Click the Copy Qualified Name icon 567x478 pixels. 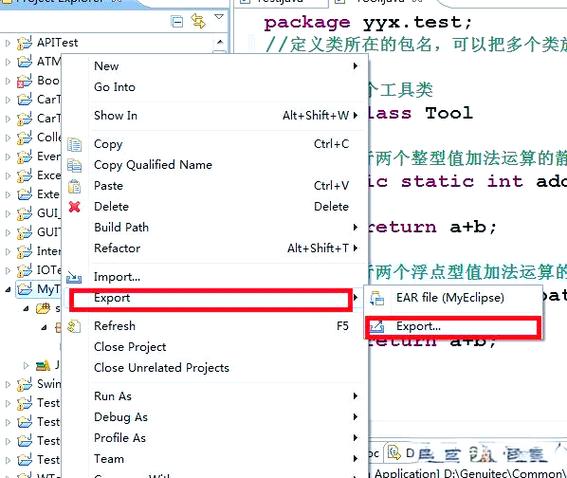pos(74,166)
